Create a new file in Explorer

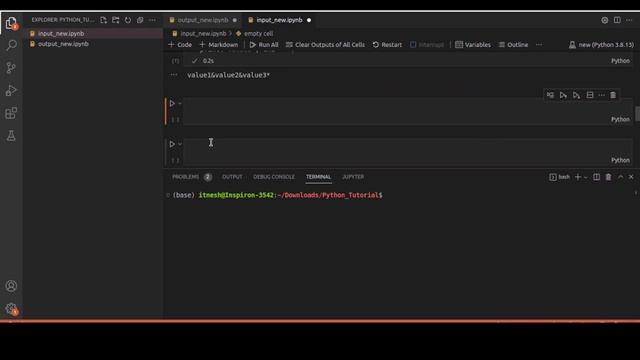103,20
